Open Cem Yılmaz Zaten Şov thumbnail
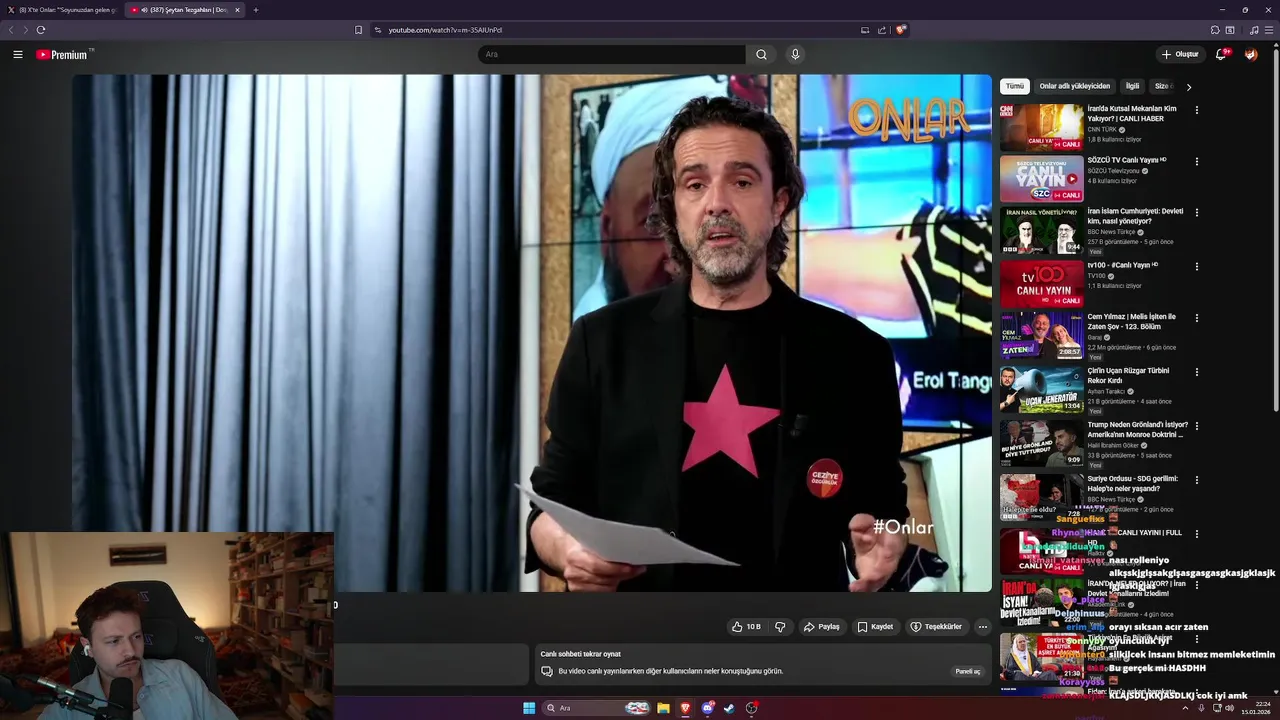 pos(1041,334)
